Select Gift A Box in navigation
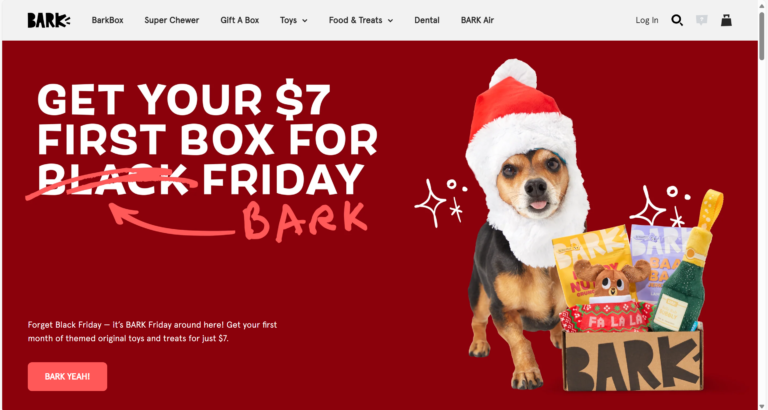Viewport: 768px width, 410px height. pyautogui.click(x=240, y=20)
